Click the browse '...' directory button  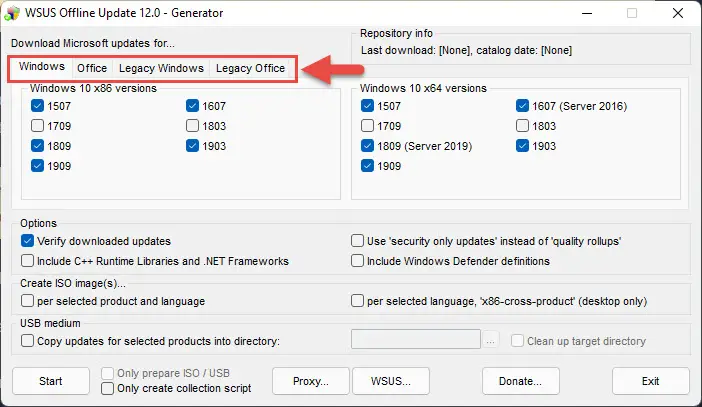pyautogui.click(x=490, y=341)
